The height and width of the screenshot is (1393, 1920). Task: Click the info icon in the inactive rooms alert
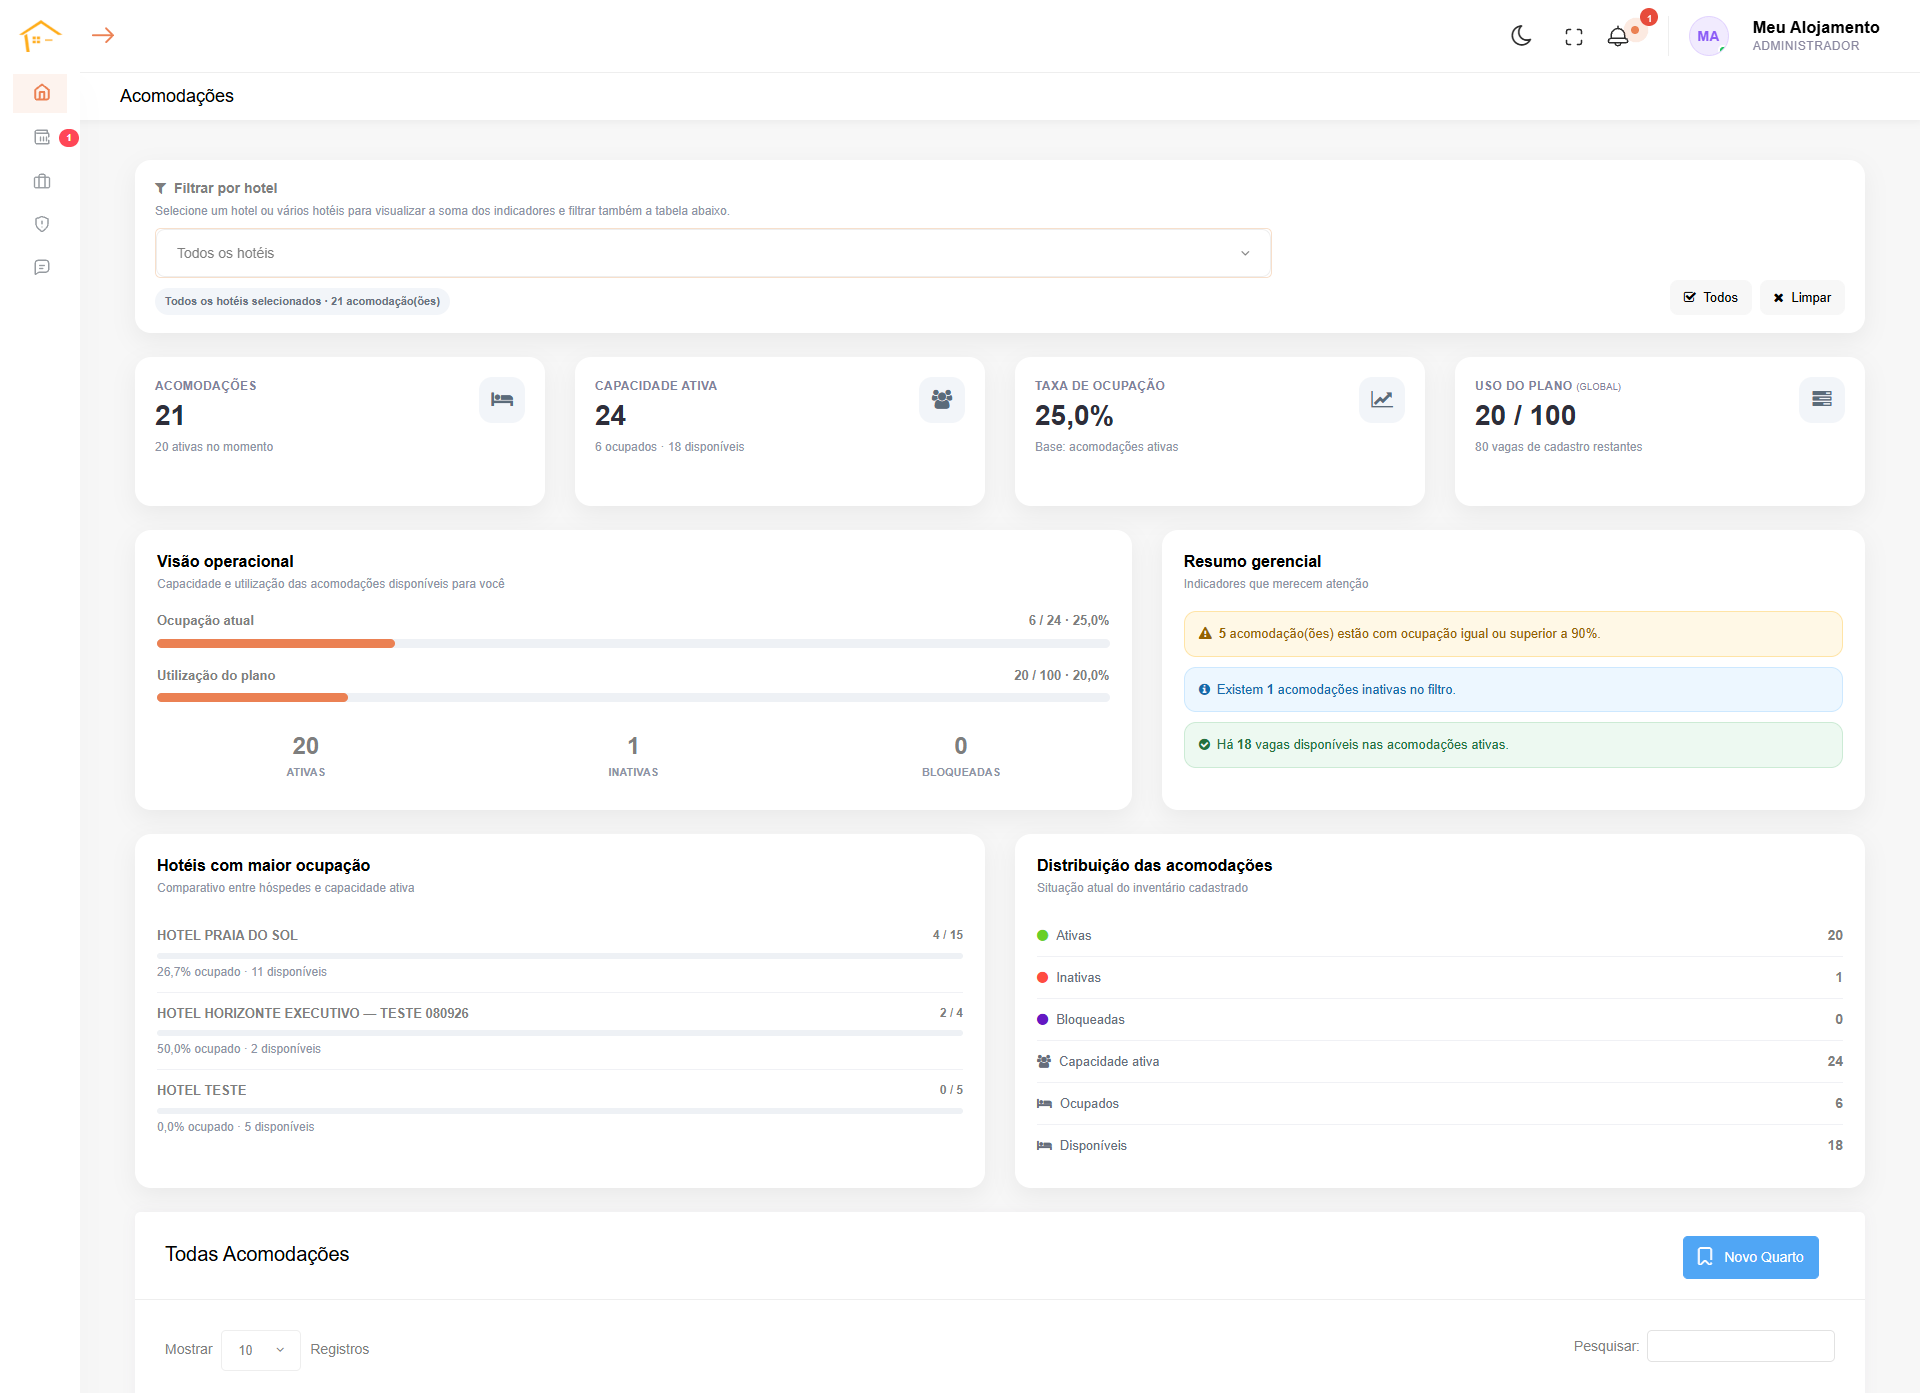click(1205, 690)
